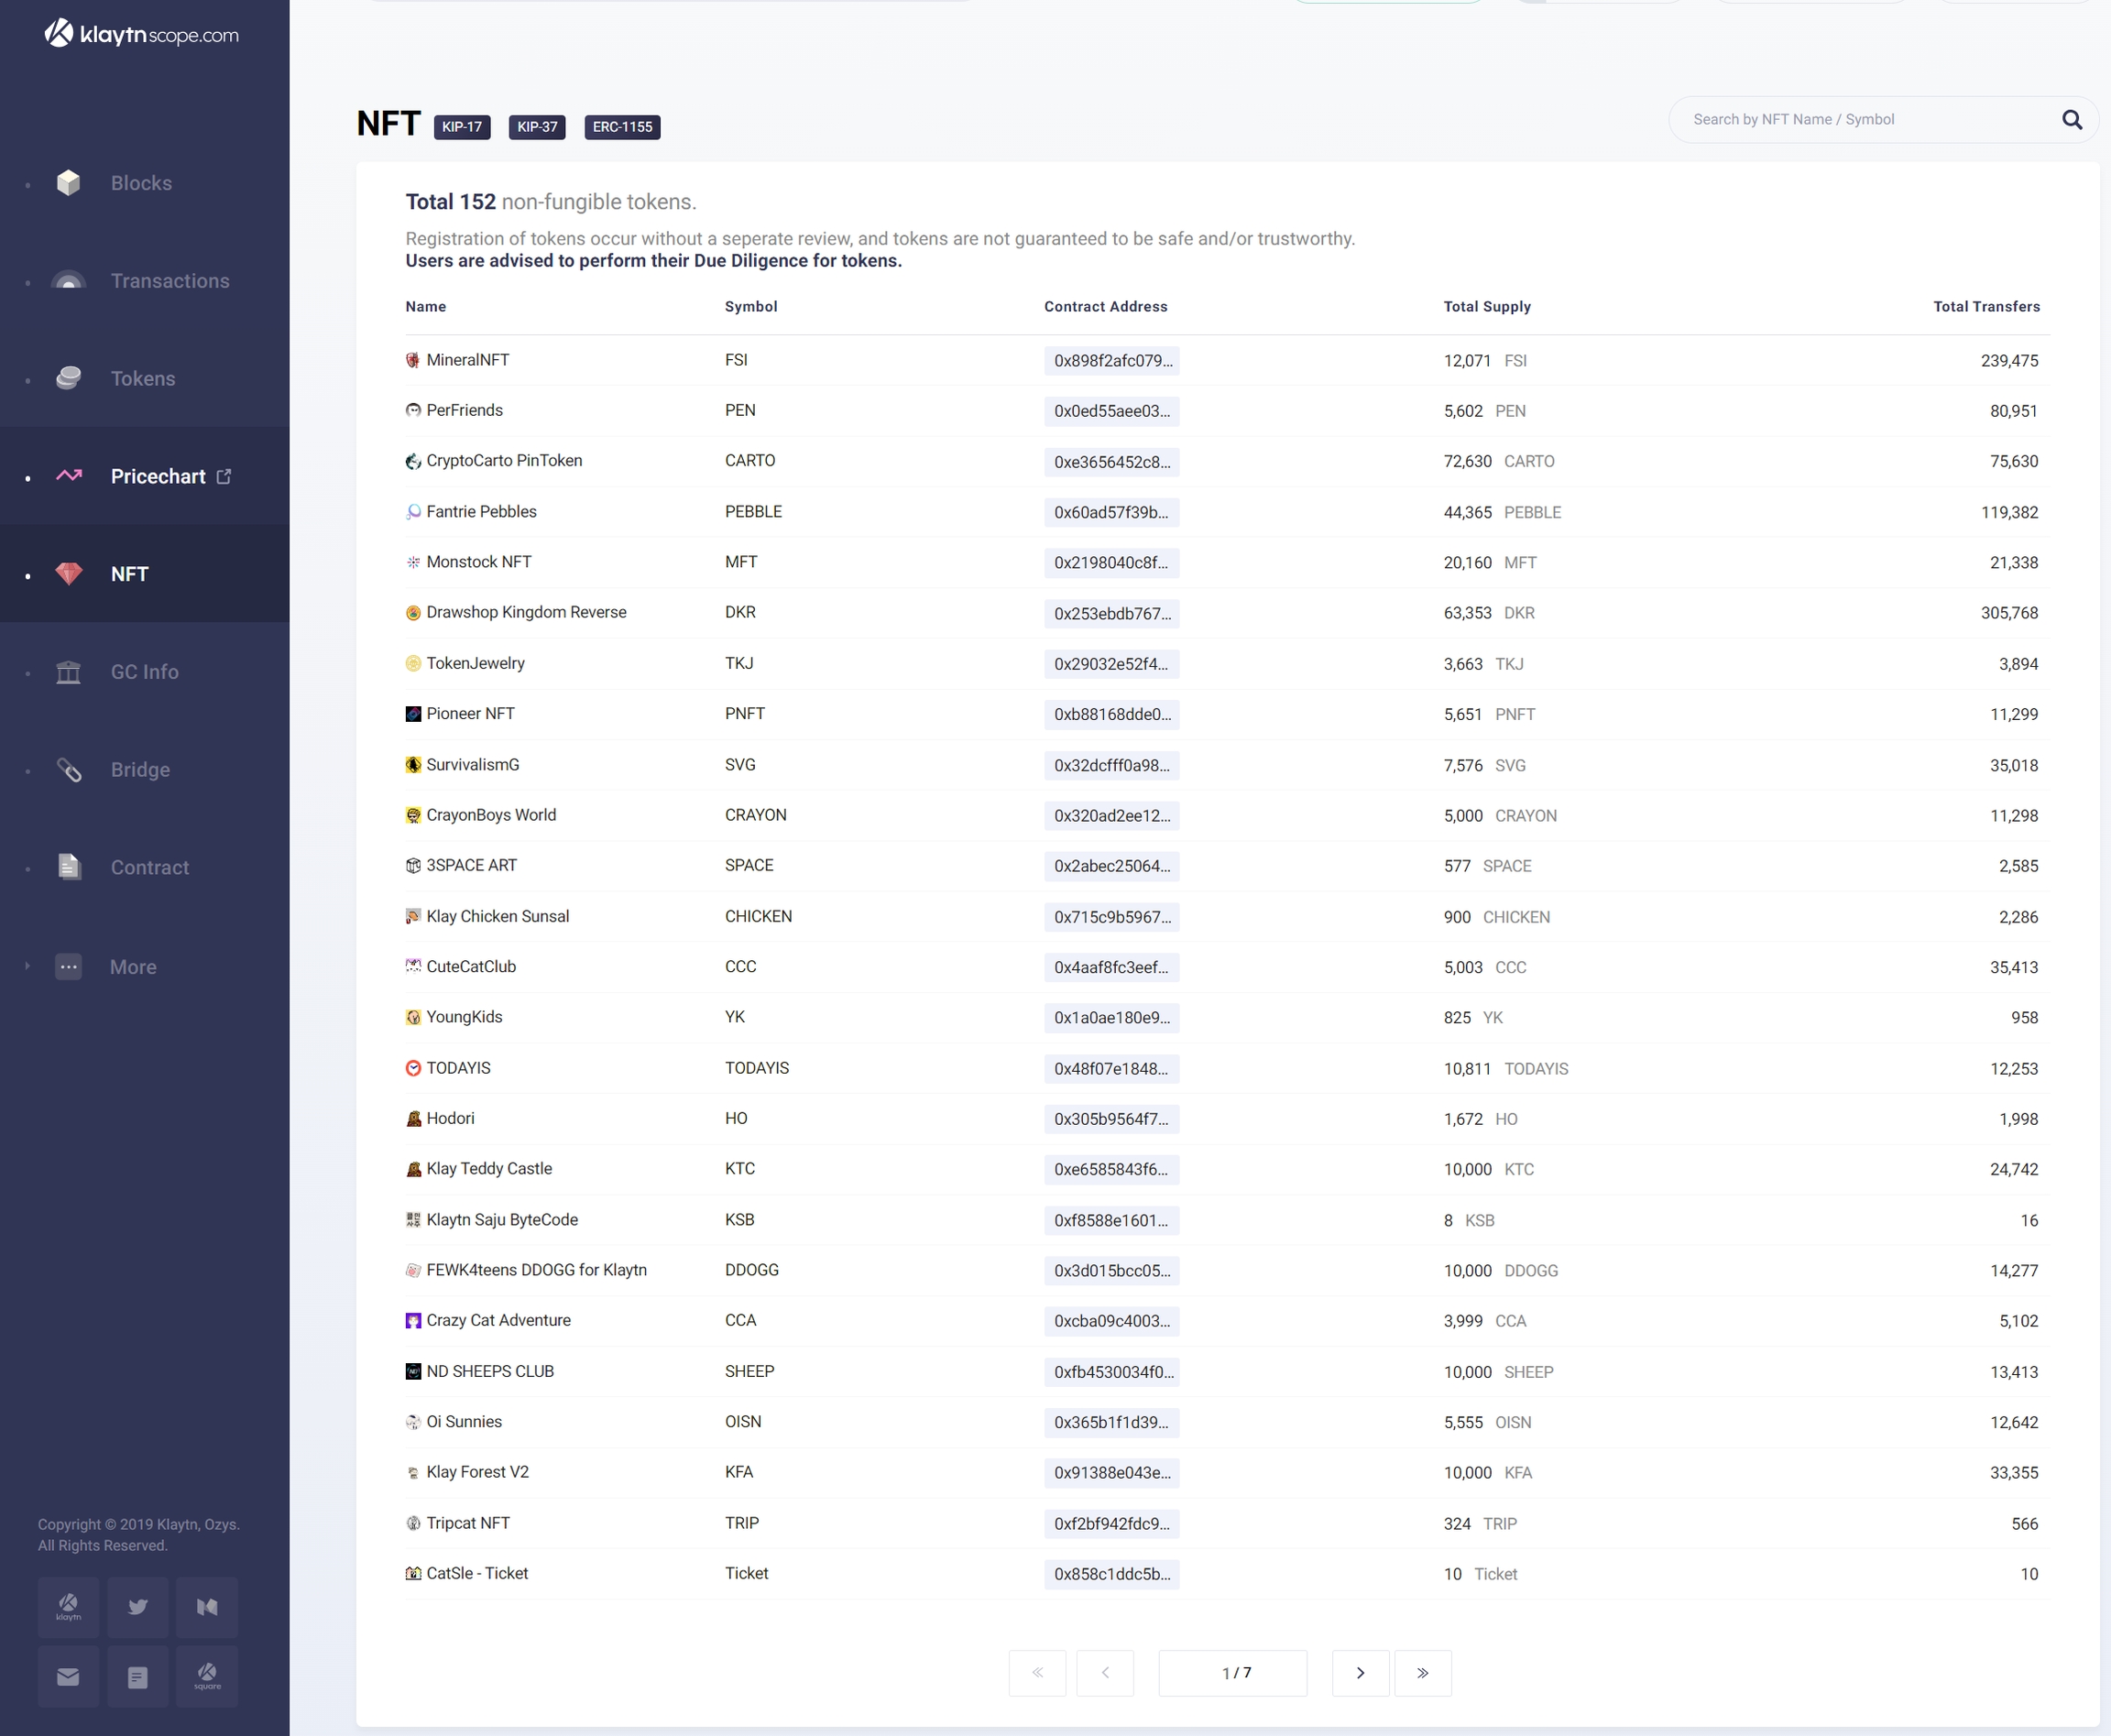Select the ERC-1155 filter tag
The image size is (2111, 1736).
click(622, 127)
